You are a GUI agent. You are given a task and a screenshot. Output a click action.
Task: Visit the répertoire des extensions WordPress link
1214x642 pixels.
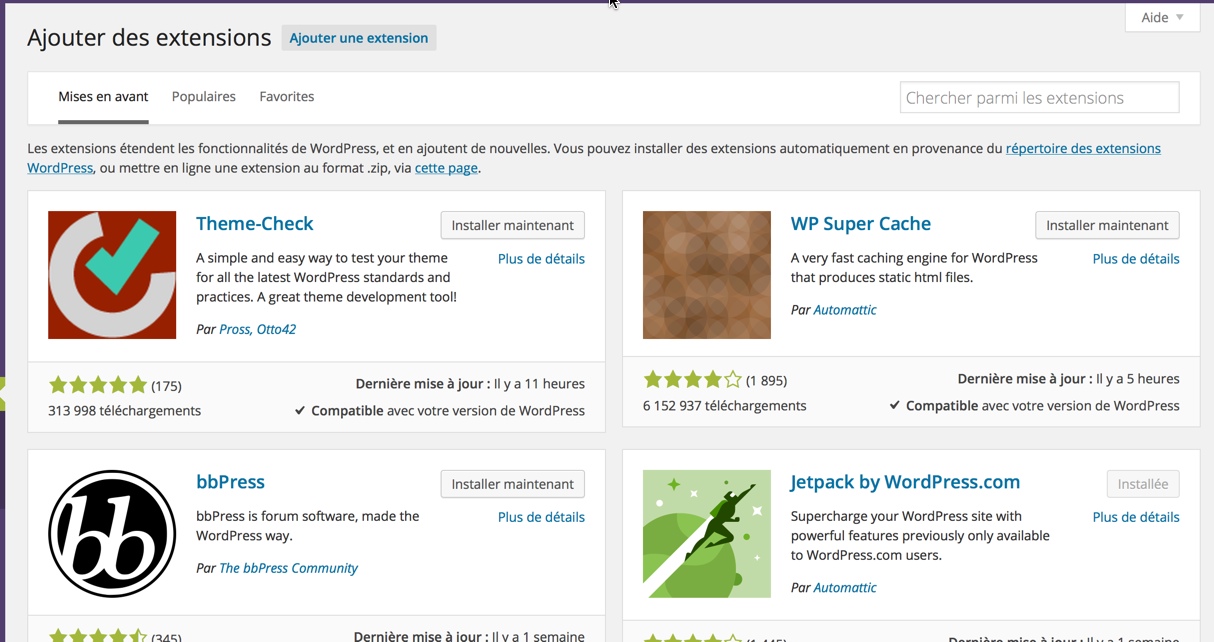(1083, 148)
